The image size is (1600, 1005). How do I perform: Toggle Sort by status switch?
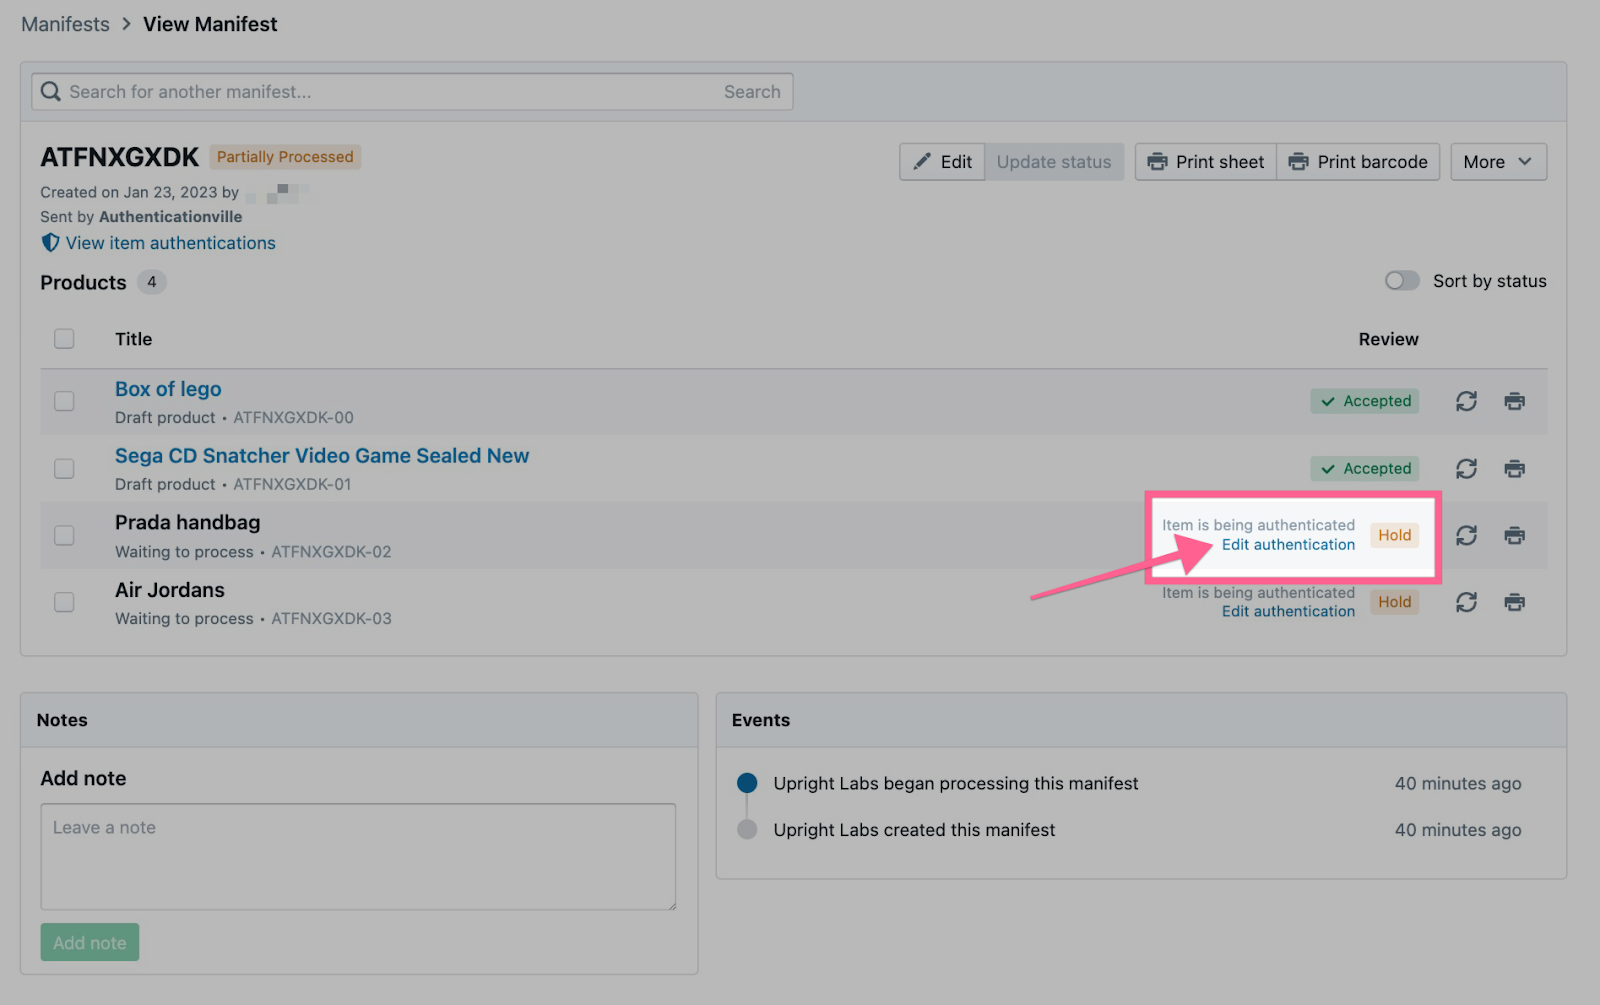click(1401, 281)
